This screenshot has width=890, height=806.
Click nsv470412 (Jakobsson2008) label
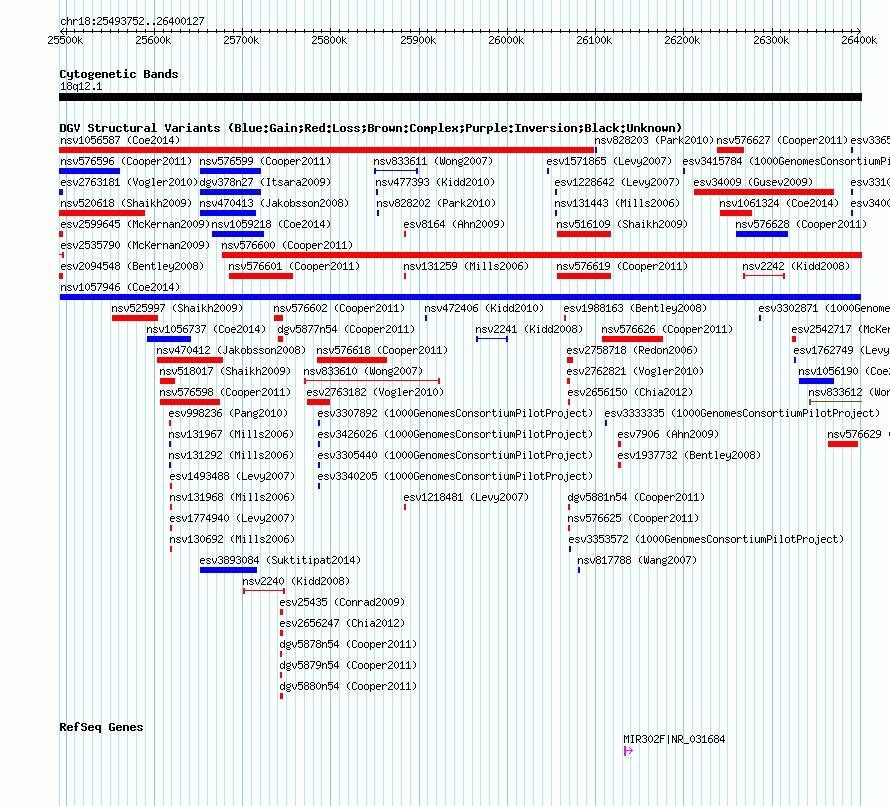pos(231,350)
